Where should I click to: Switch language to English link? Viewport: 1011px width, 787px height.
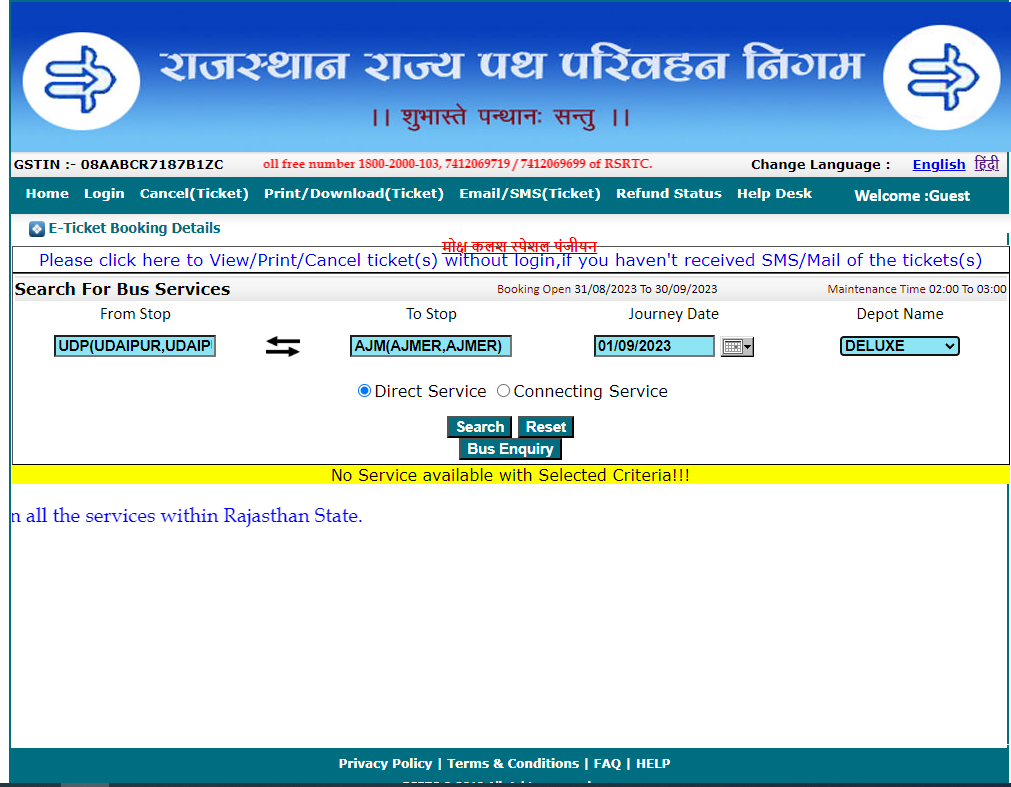tap(938, 165)
